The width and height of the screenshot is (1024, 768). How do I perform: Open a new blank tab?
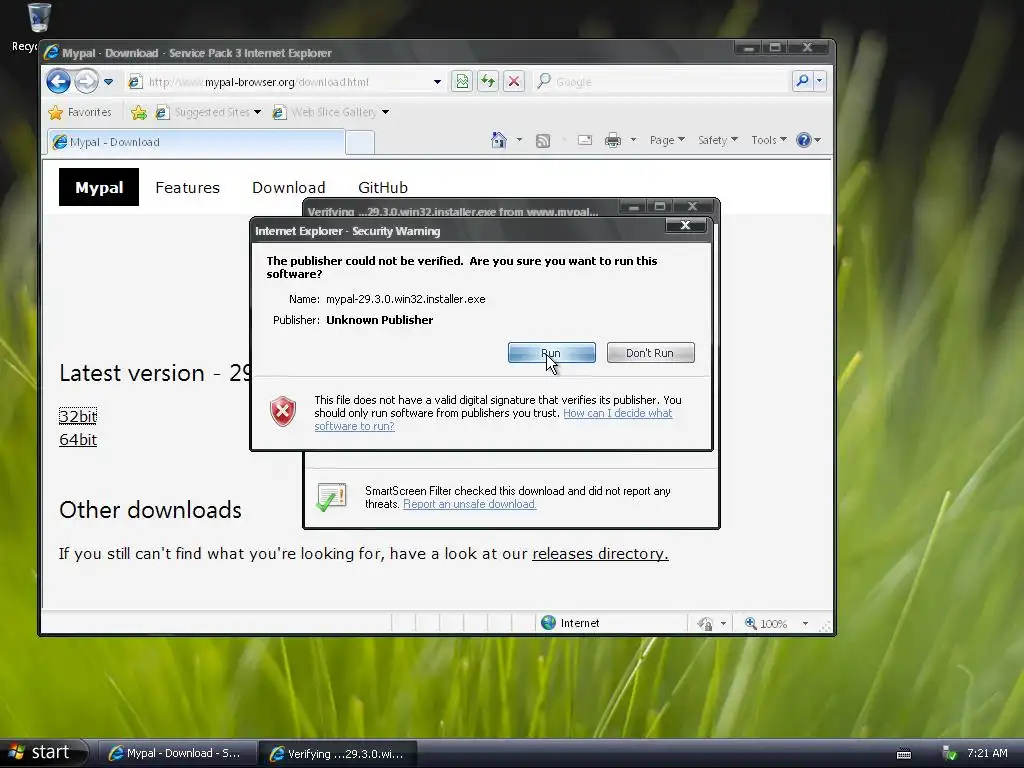pyautogui.click(x=360, y=142)
